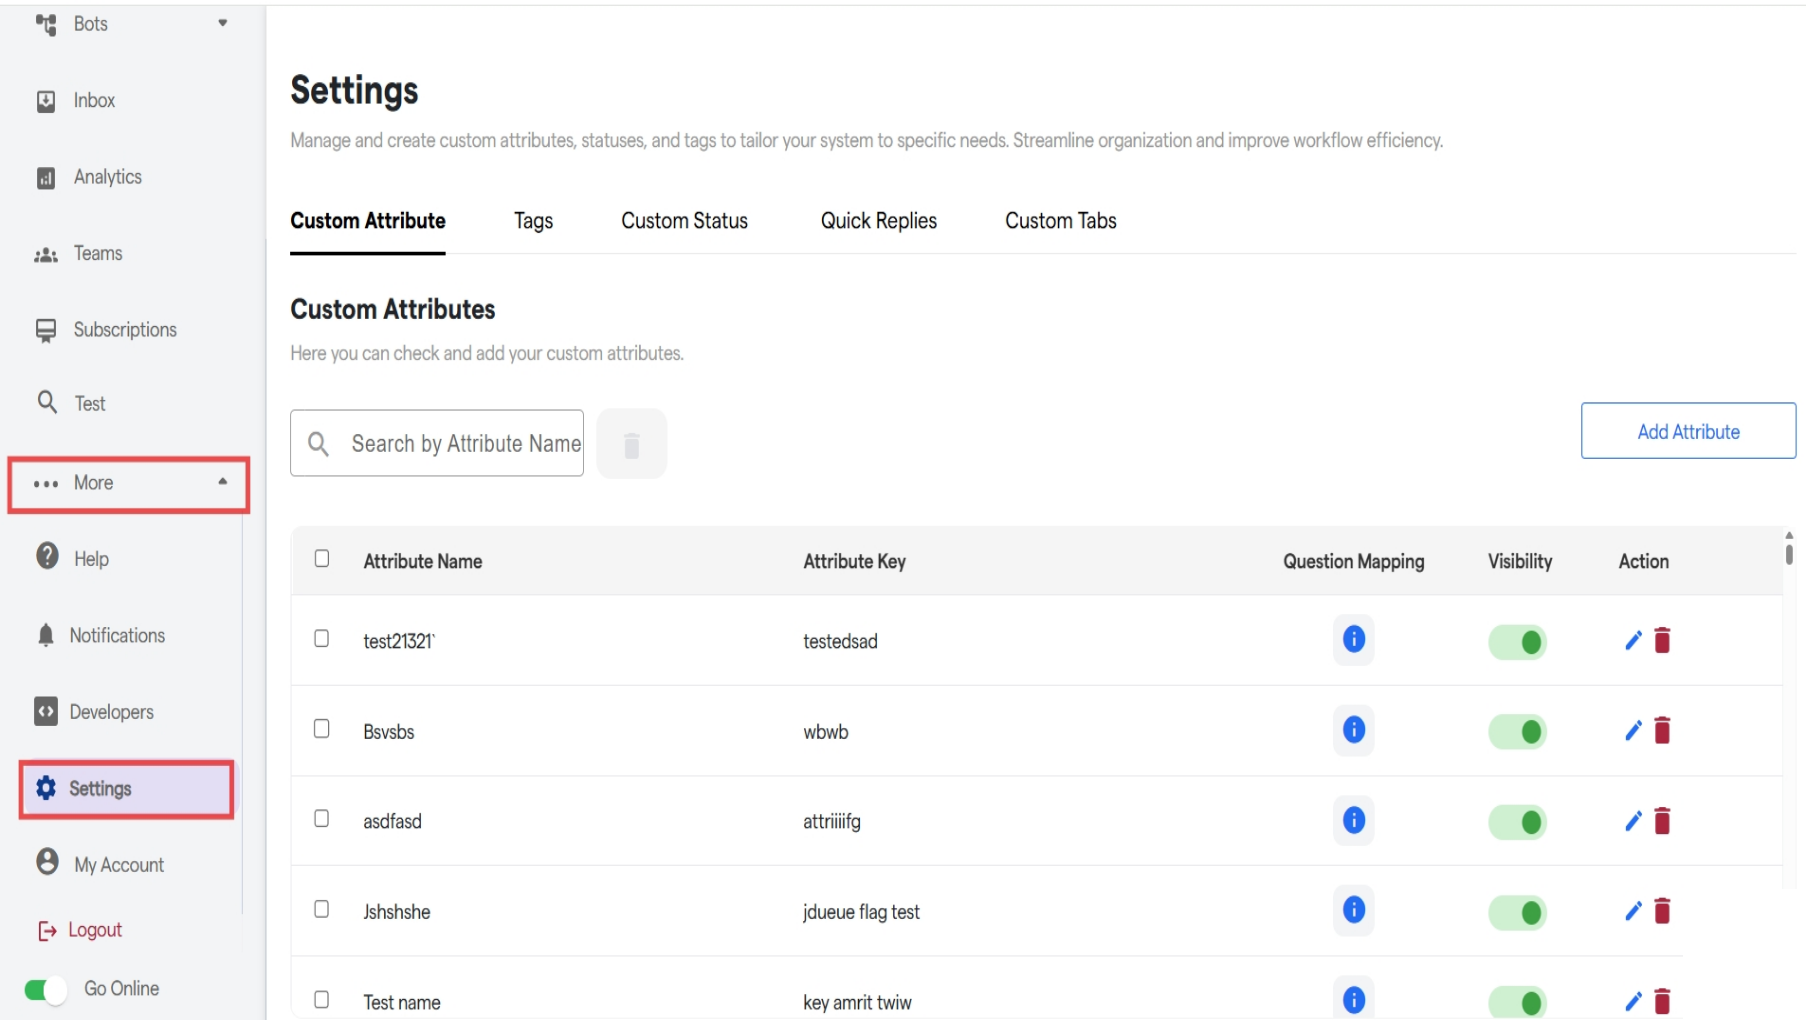Expand the Bots dropdown arrow

click(223, 23)
